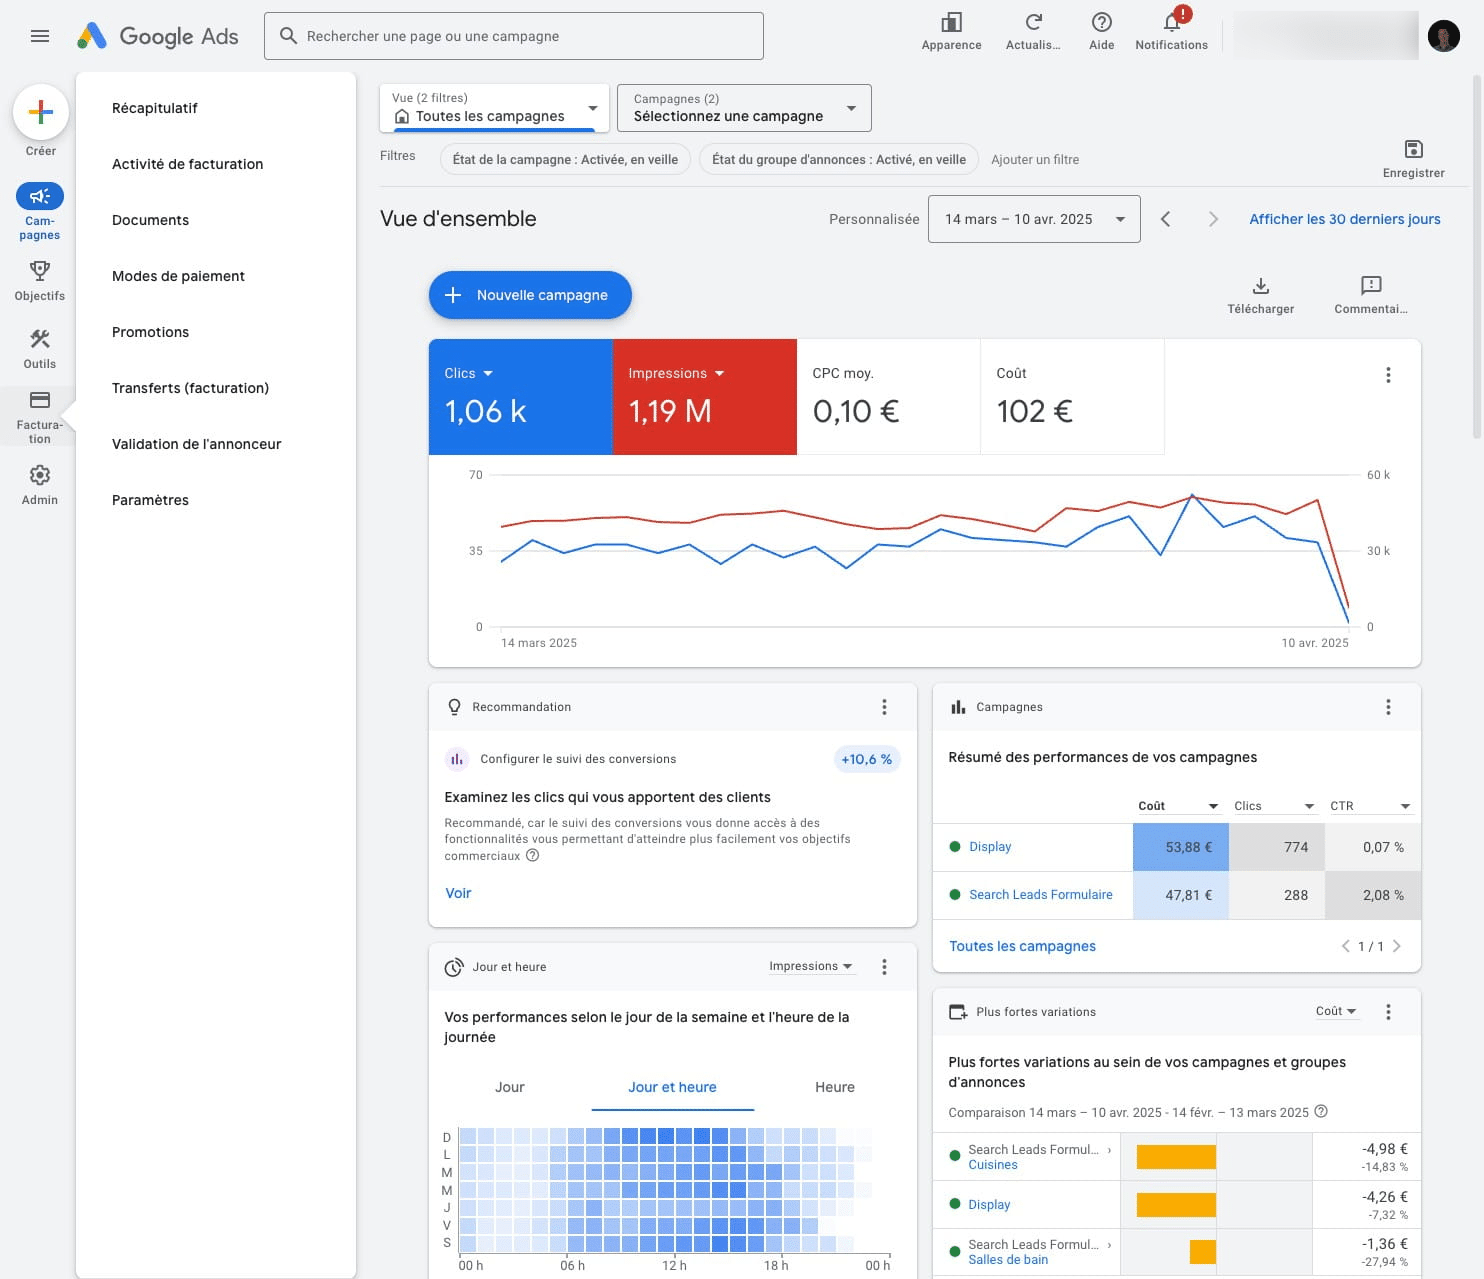Open the Campagnes card options menu
The height and width of the screenshot is (1279, 1484).
pos(1388,707)
